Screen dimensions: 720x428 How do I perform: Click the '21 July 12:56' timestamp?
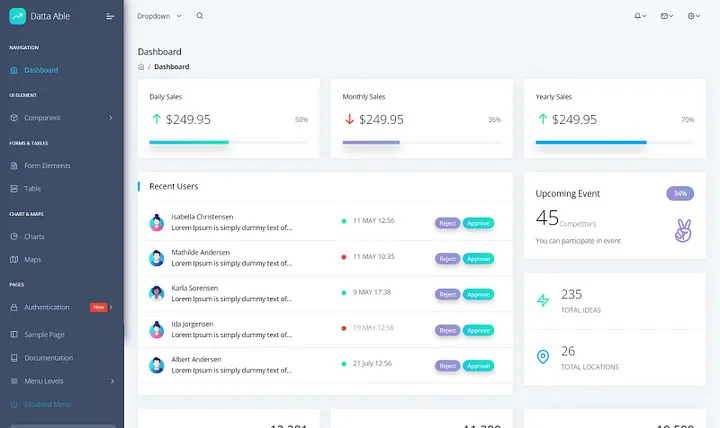point(372,363)
